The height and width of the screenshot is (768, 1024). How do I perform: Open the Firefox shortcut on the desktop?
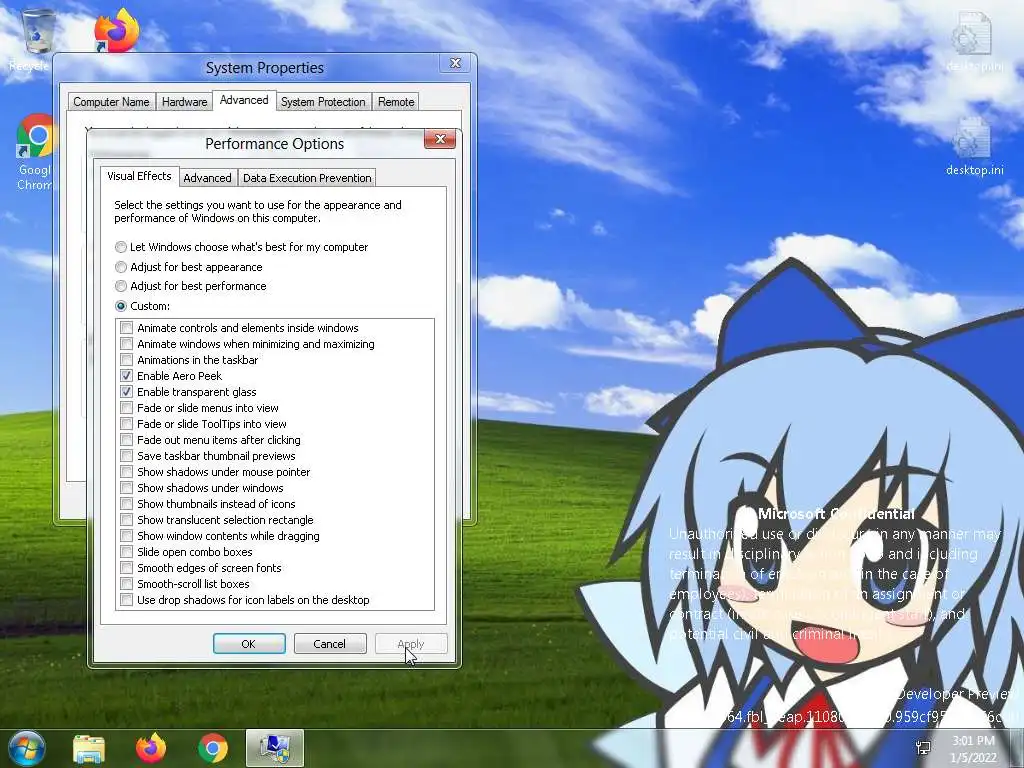click(116, 31)
